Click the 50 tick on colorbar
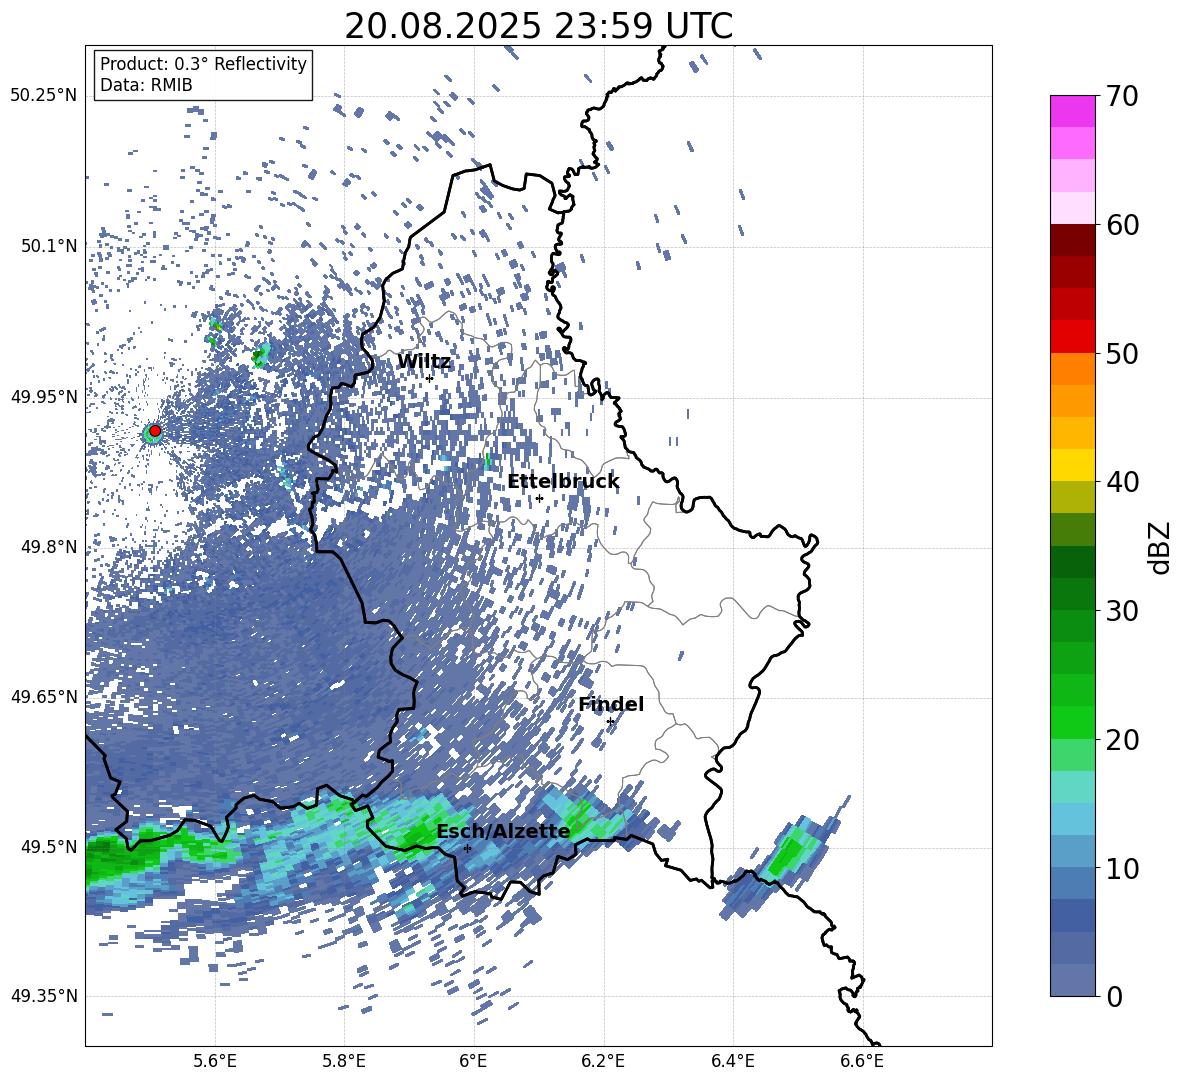The image size is (1184, 1081). pyautogui.click(x=1122, y=353)
